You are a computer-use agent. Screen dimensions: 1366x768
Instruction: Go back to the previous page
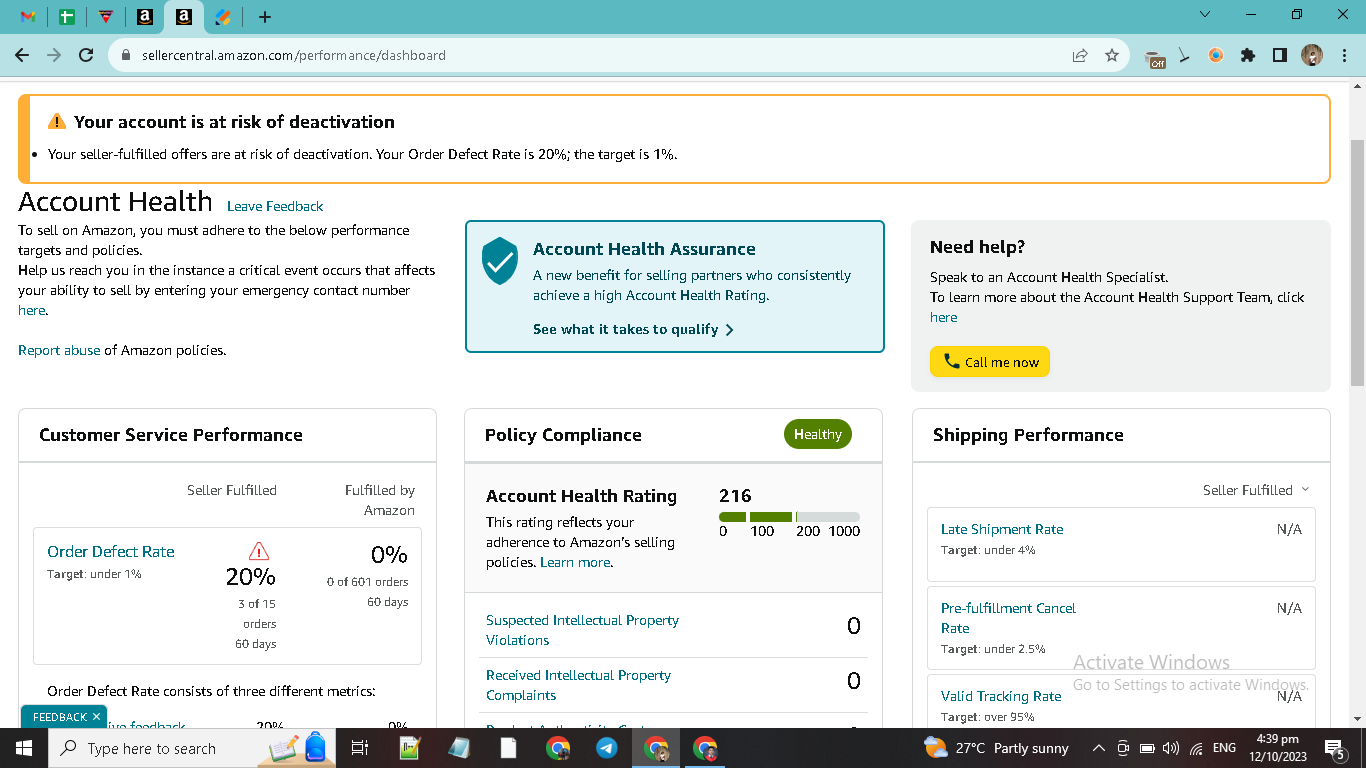(x=22, y=55)
